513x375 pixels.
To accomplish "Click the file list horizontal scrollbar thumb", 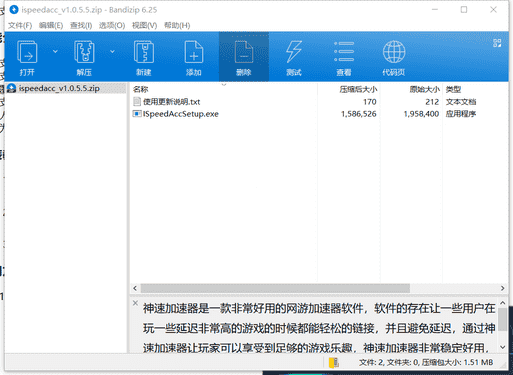I will 275,288.
